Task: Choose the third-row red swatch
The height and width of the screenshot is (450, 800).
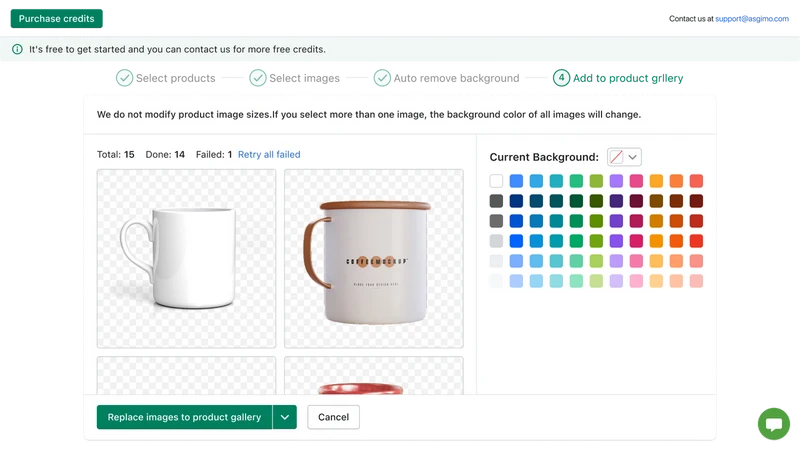Action: coord(696,221)
